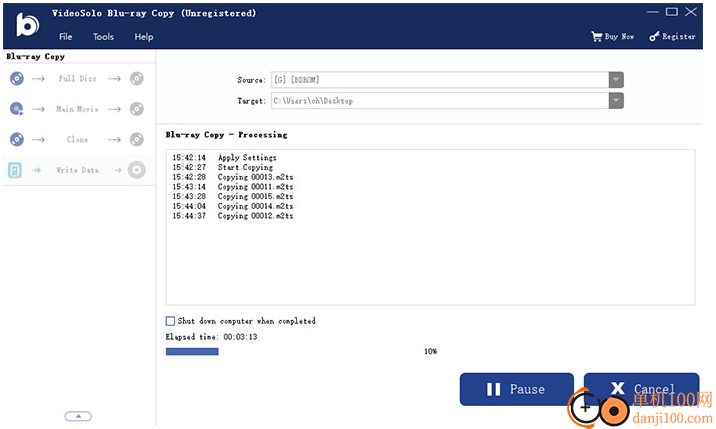716x429 pixels.
Task: Click the Main Movie source disc icon
Action: 17,109
